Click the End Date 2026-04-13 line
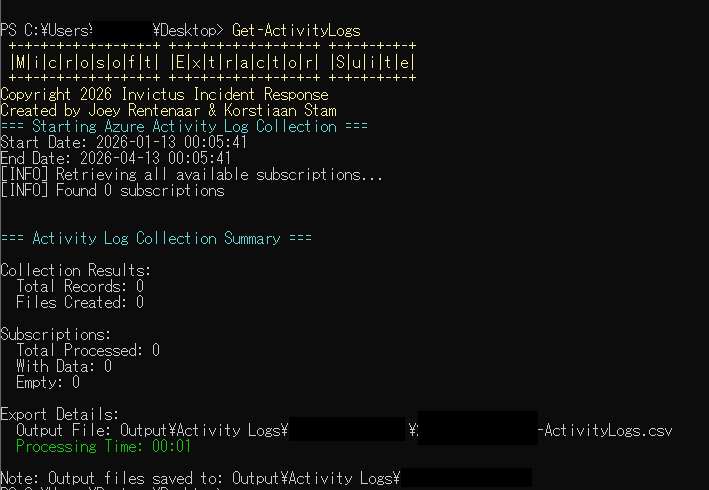This screenshot has width=709, height=490. tap(116, 159)
